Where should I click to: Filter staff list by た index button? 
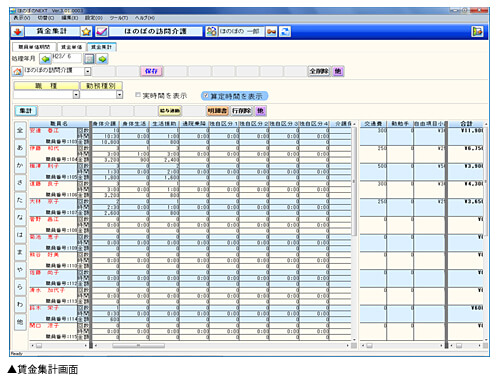(20, 200)
